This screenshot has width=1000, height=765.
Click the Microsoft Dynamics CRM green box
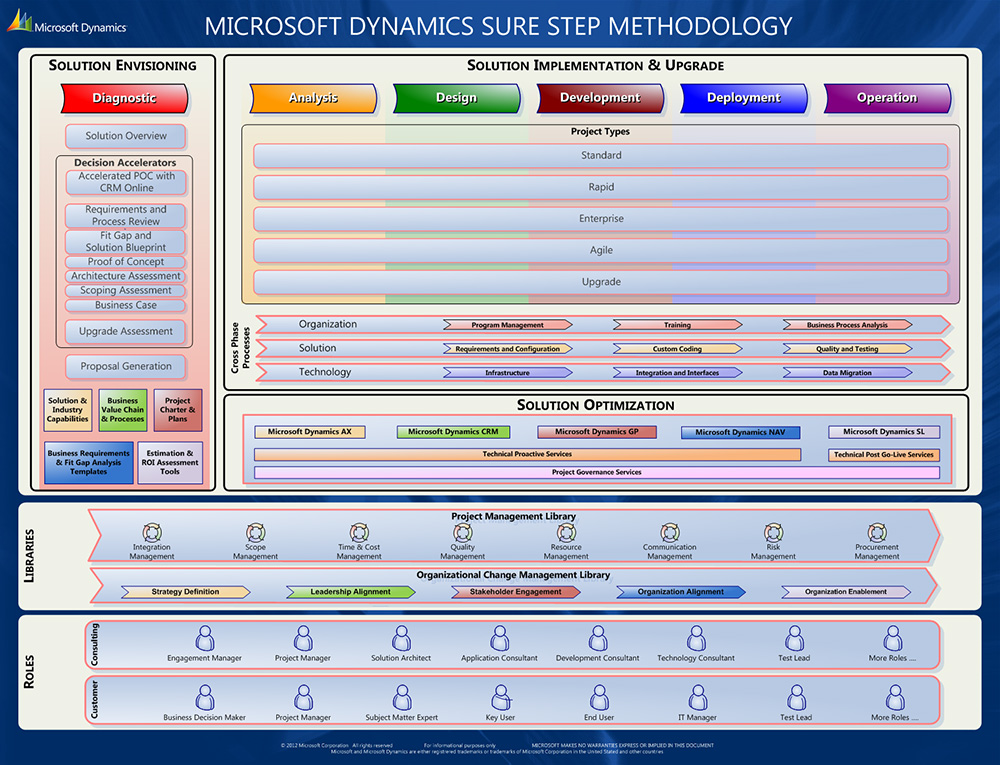[453, 432]
